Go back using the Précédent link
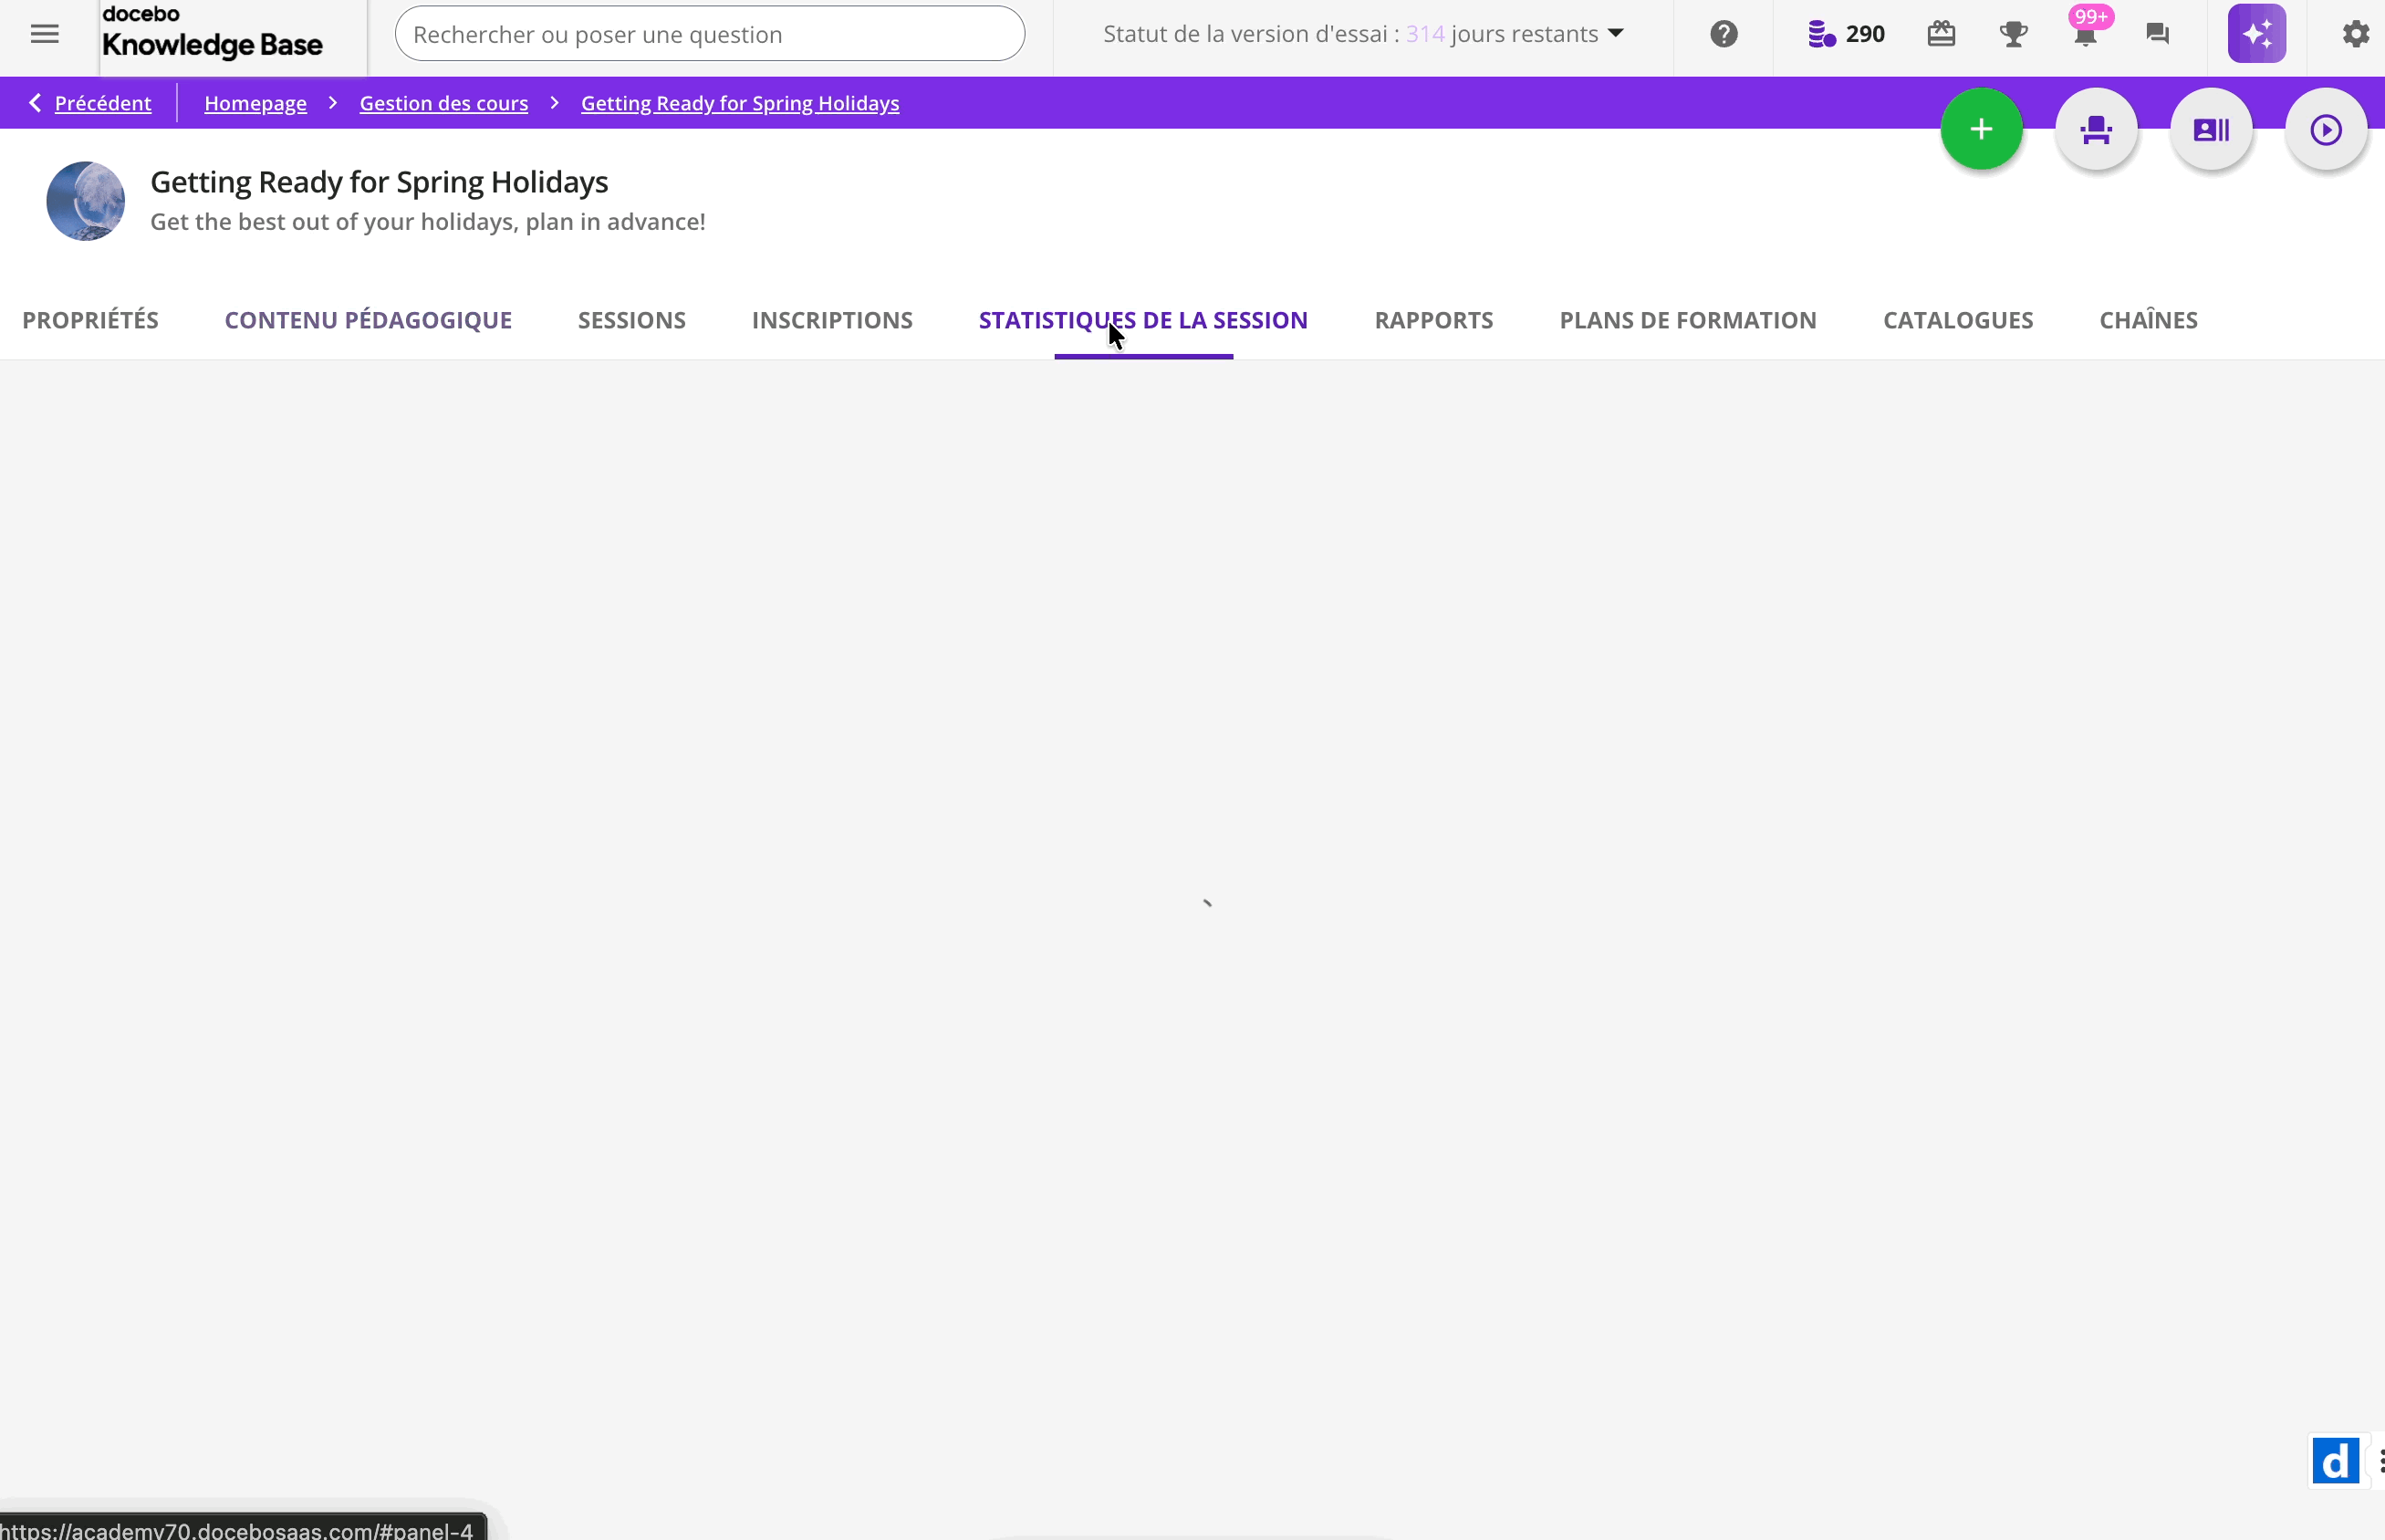This screenshot has height=1540, width=2385. point(102,103)
